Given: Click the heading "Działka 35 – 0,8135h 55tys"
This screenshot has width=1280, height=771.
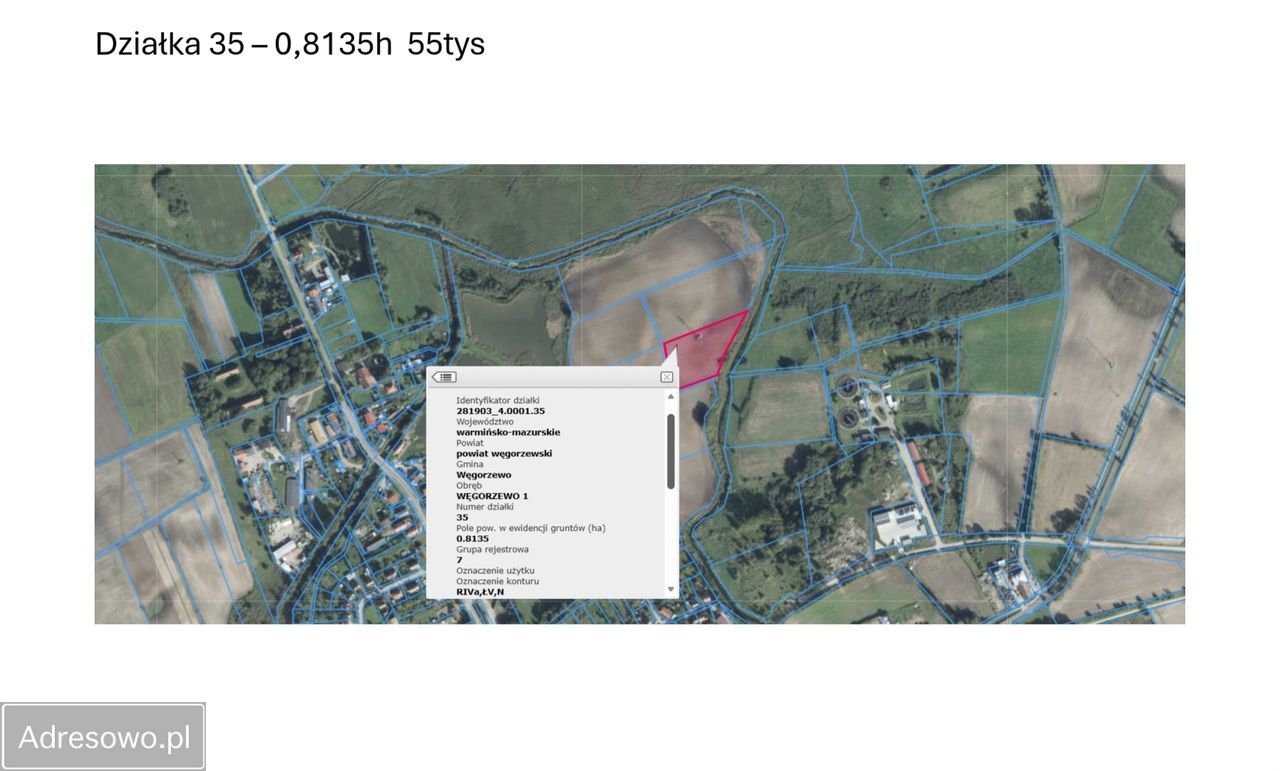Looking at the screenshot, I should (290, 44).
